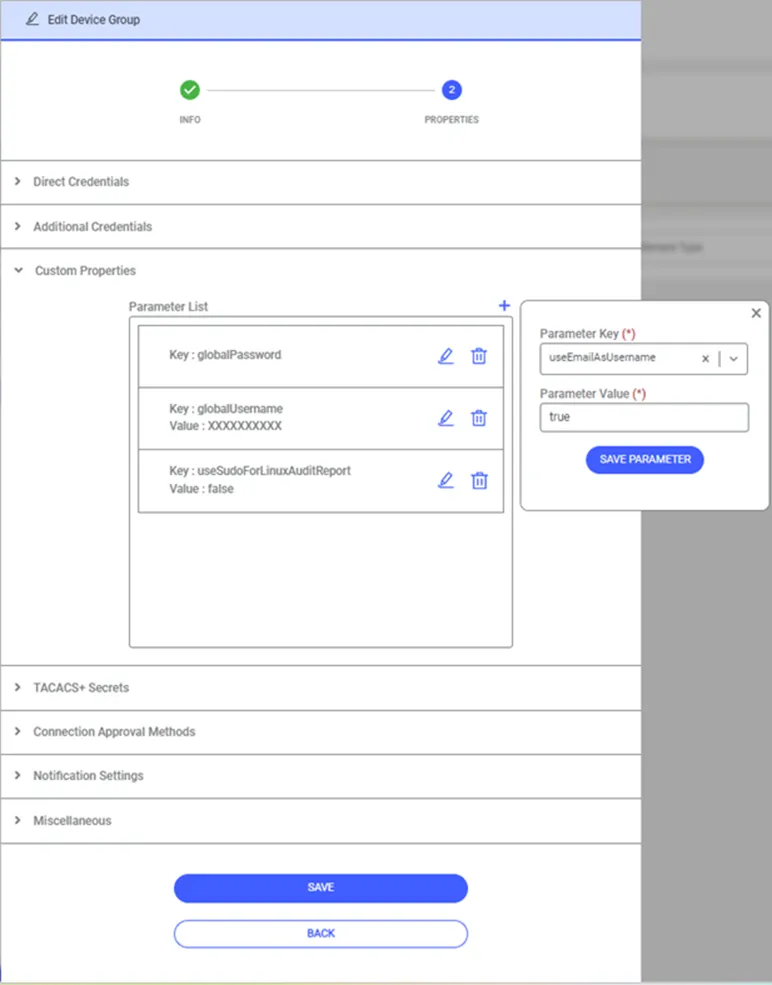Expand the Connection Approval Methods section

coord(321,732)
